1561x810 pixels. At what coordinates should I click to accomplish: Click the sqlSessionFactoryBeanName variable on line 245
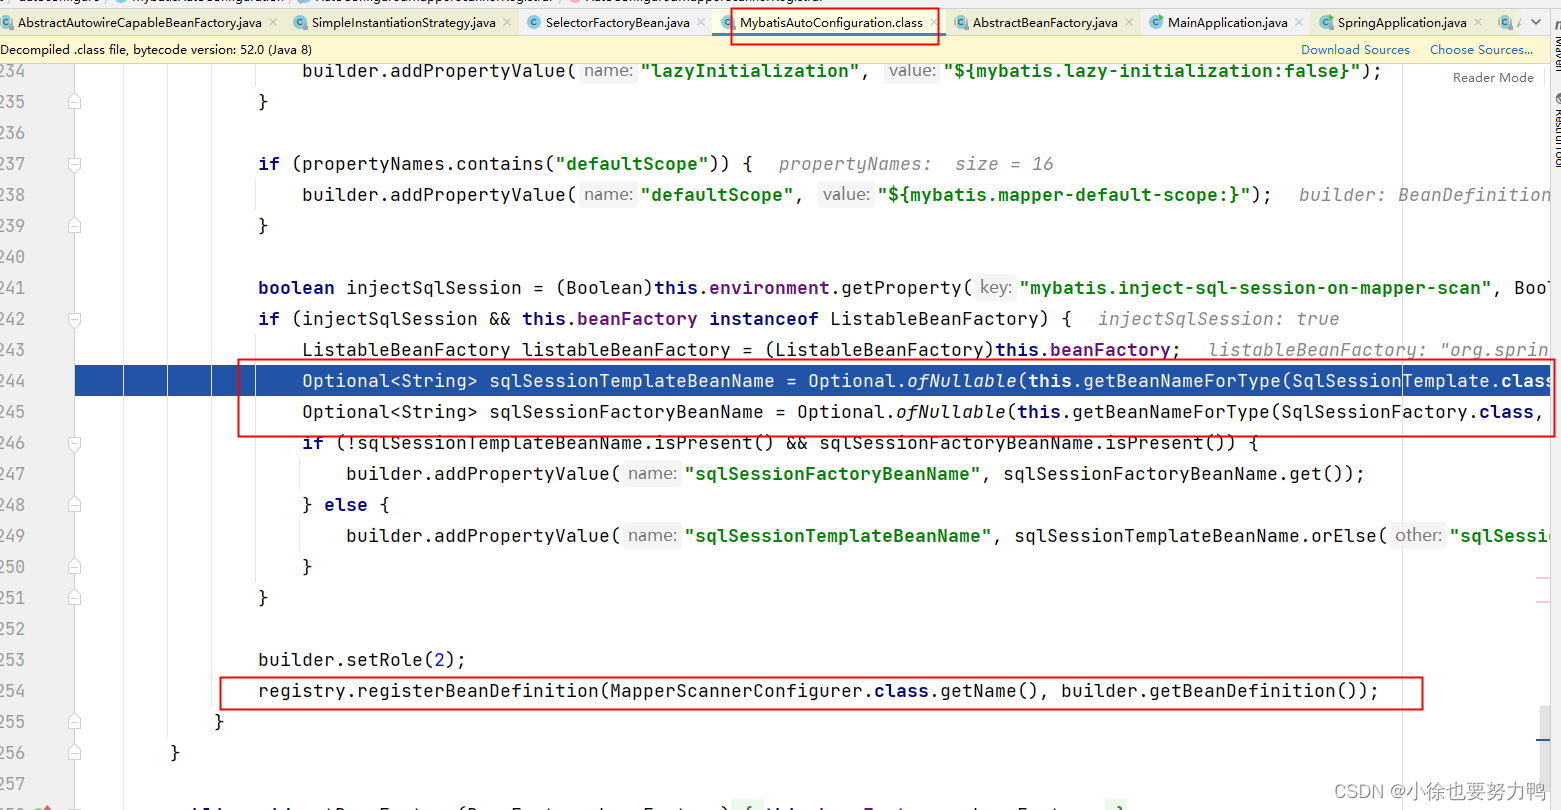[x=626, y=412]
